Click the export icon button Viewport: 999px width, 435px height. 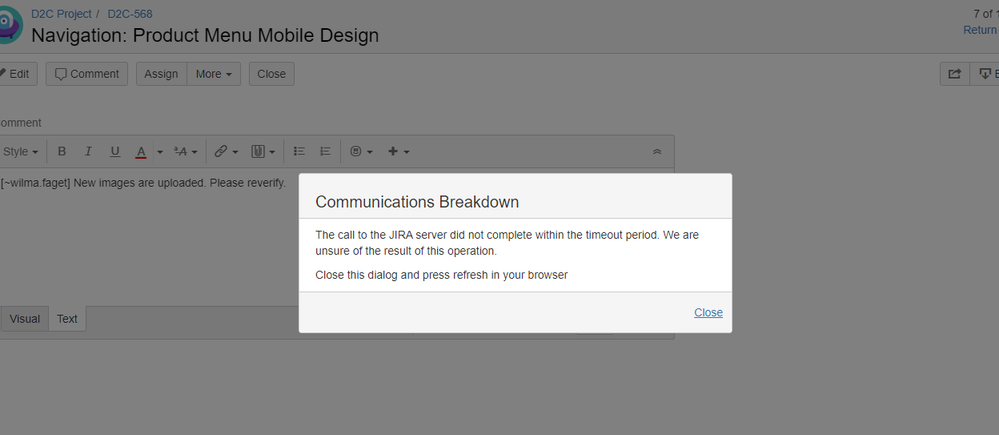[984, 74]
